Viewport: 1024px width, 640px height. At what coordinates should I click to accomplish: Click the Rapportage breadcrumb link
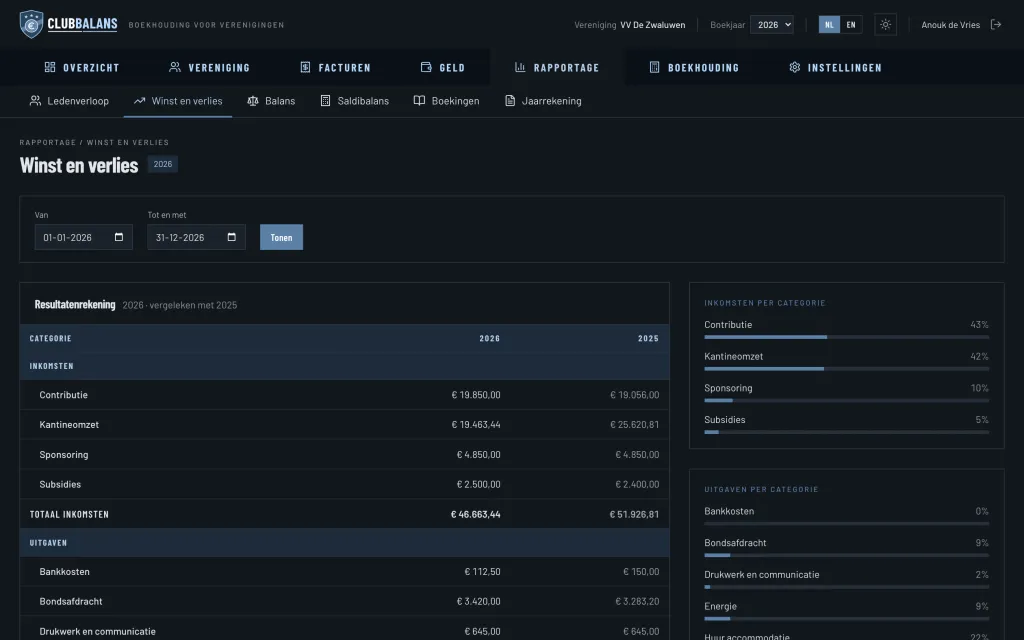48,142
